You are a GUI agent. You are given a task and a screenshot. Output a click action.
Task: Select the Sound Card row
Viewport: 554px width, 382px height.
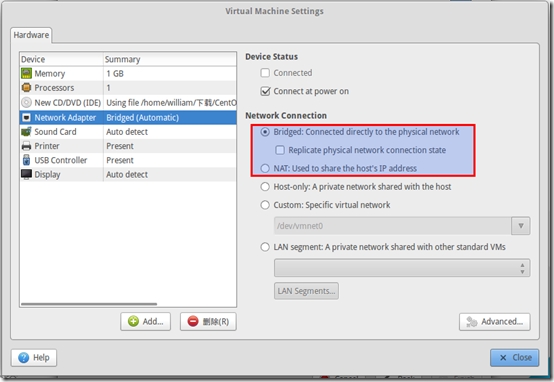coord(128,132)
